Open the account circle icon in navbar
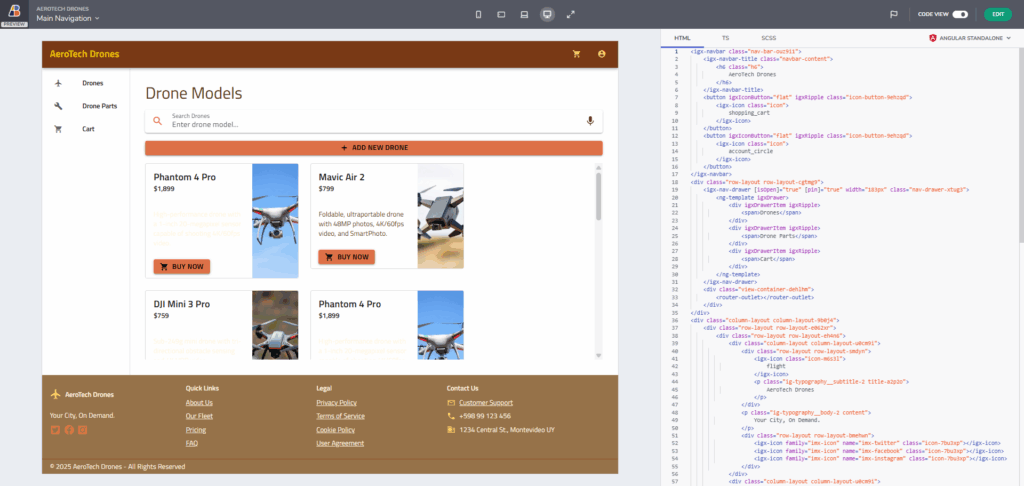Screen dimensions: 1024x486 601,54
